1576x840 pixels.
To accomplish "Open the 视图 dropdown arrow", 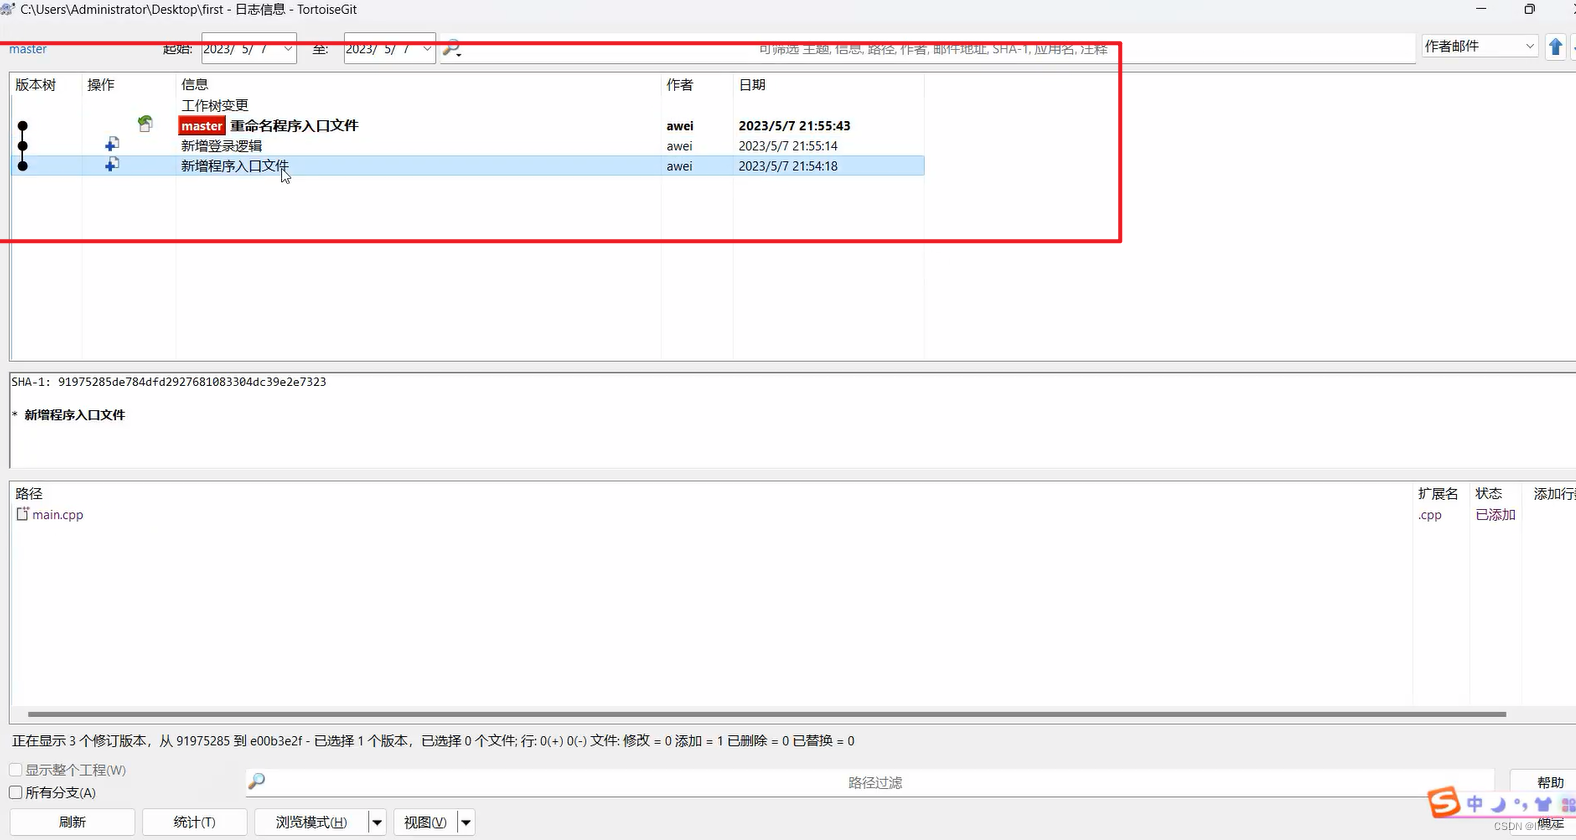I will click(x=466, y=822).
